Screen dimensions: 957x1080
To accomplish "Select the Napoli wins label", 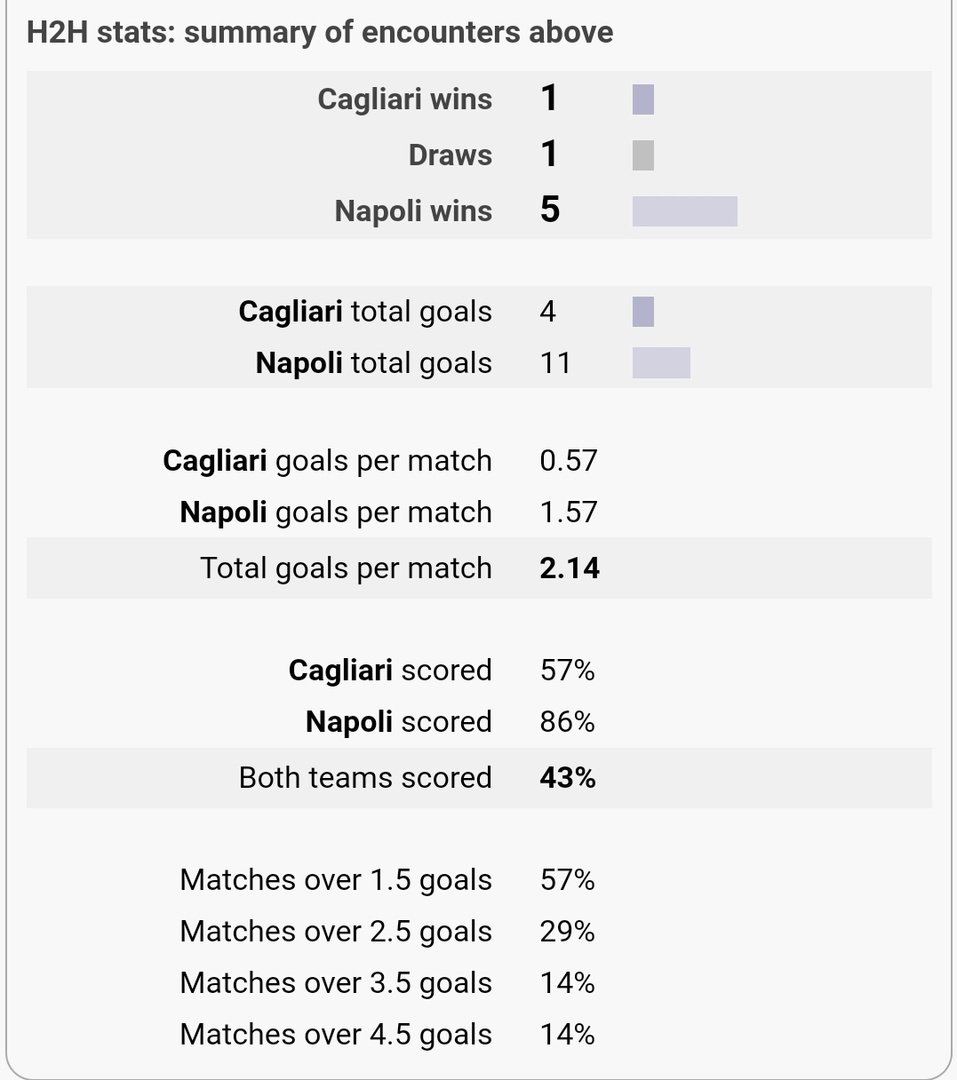I will click(x=413, y=211).
